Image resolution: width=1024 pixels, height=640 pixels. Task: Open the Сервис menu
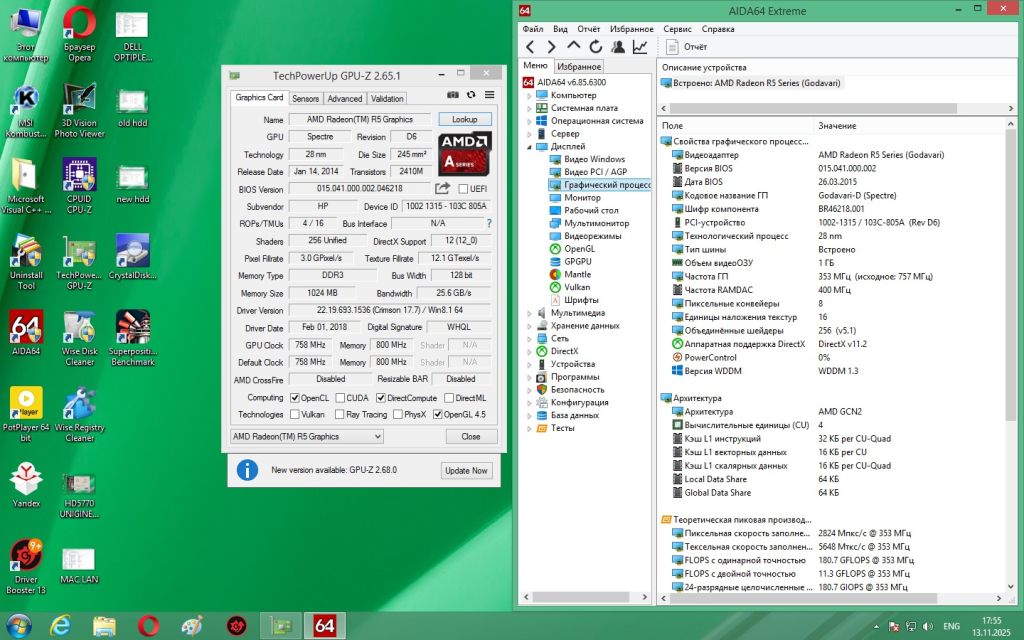tap(677, 29)
